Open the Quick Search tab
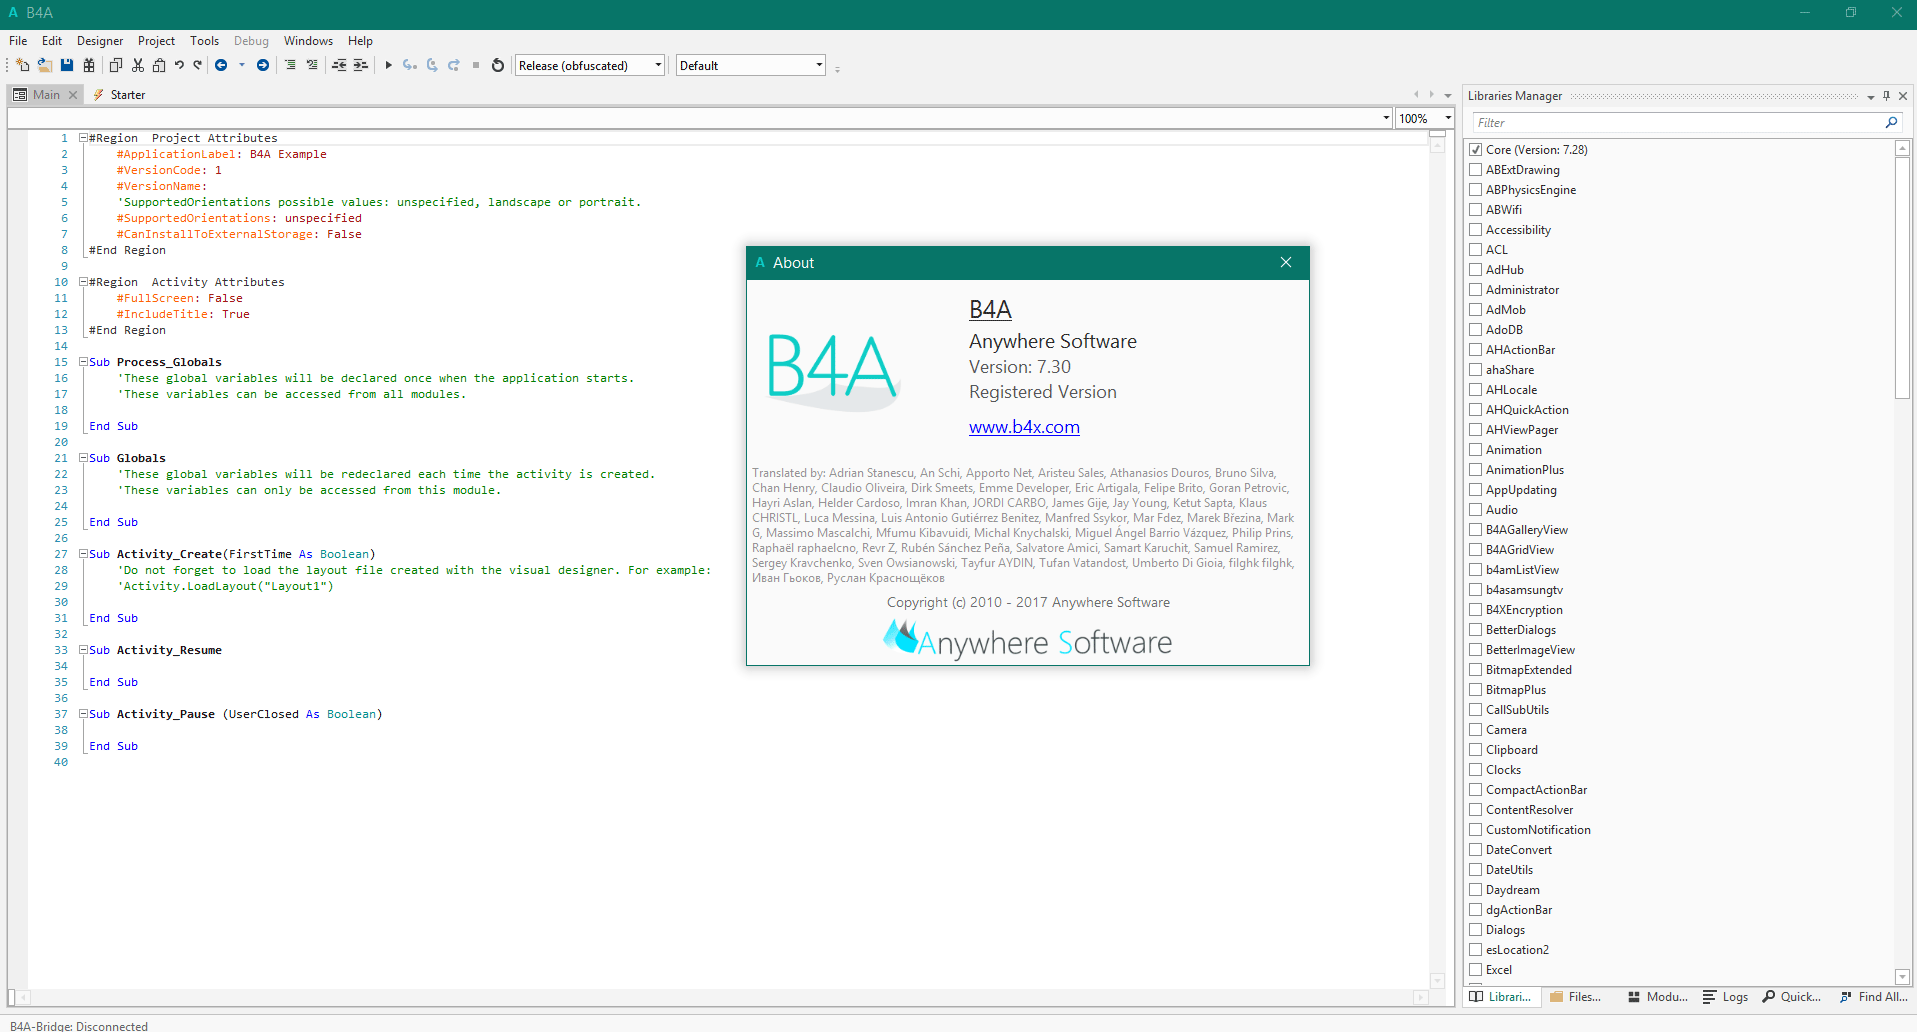This screenshot has width=1917, height=1032. point(1792,997)
